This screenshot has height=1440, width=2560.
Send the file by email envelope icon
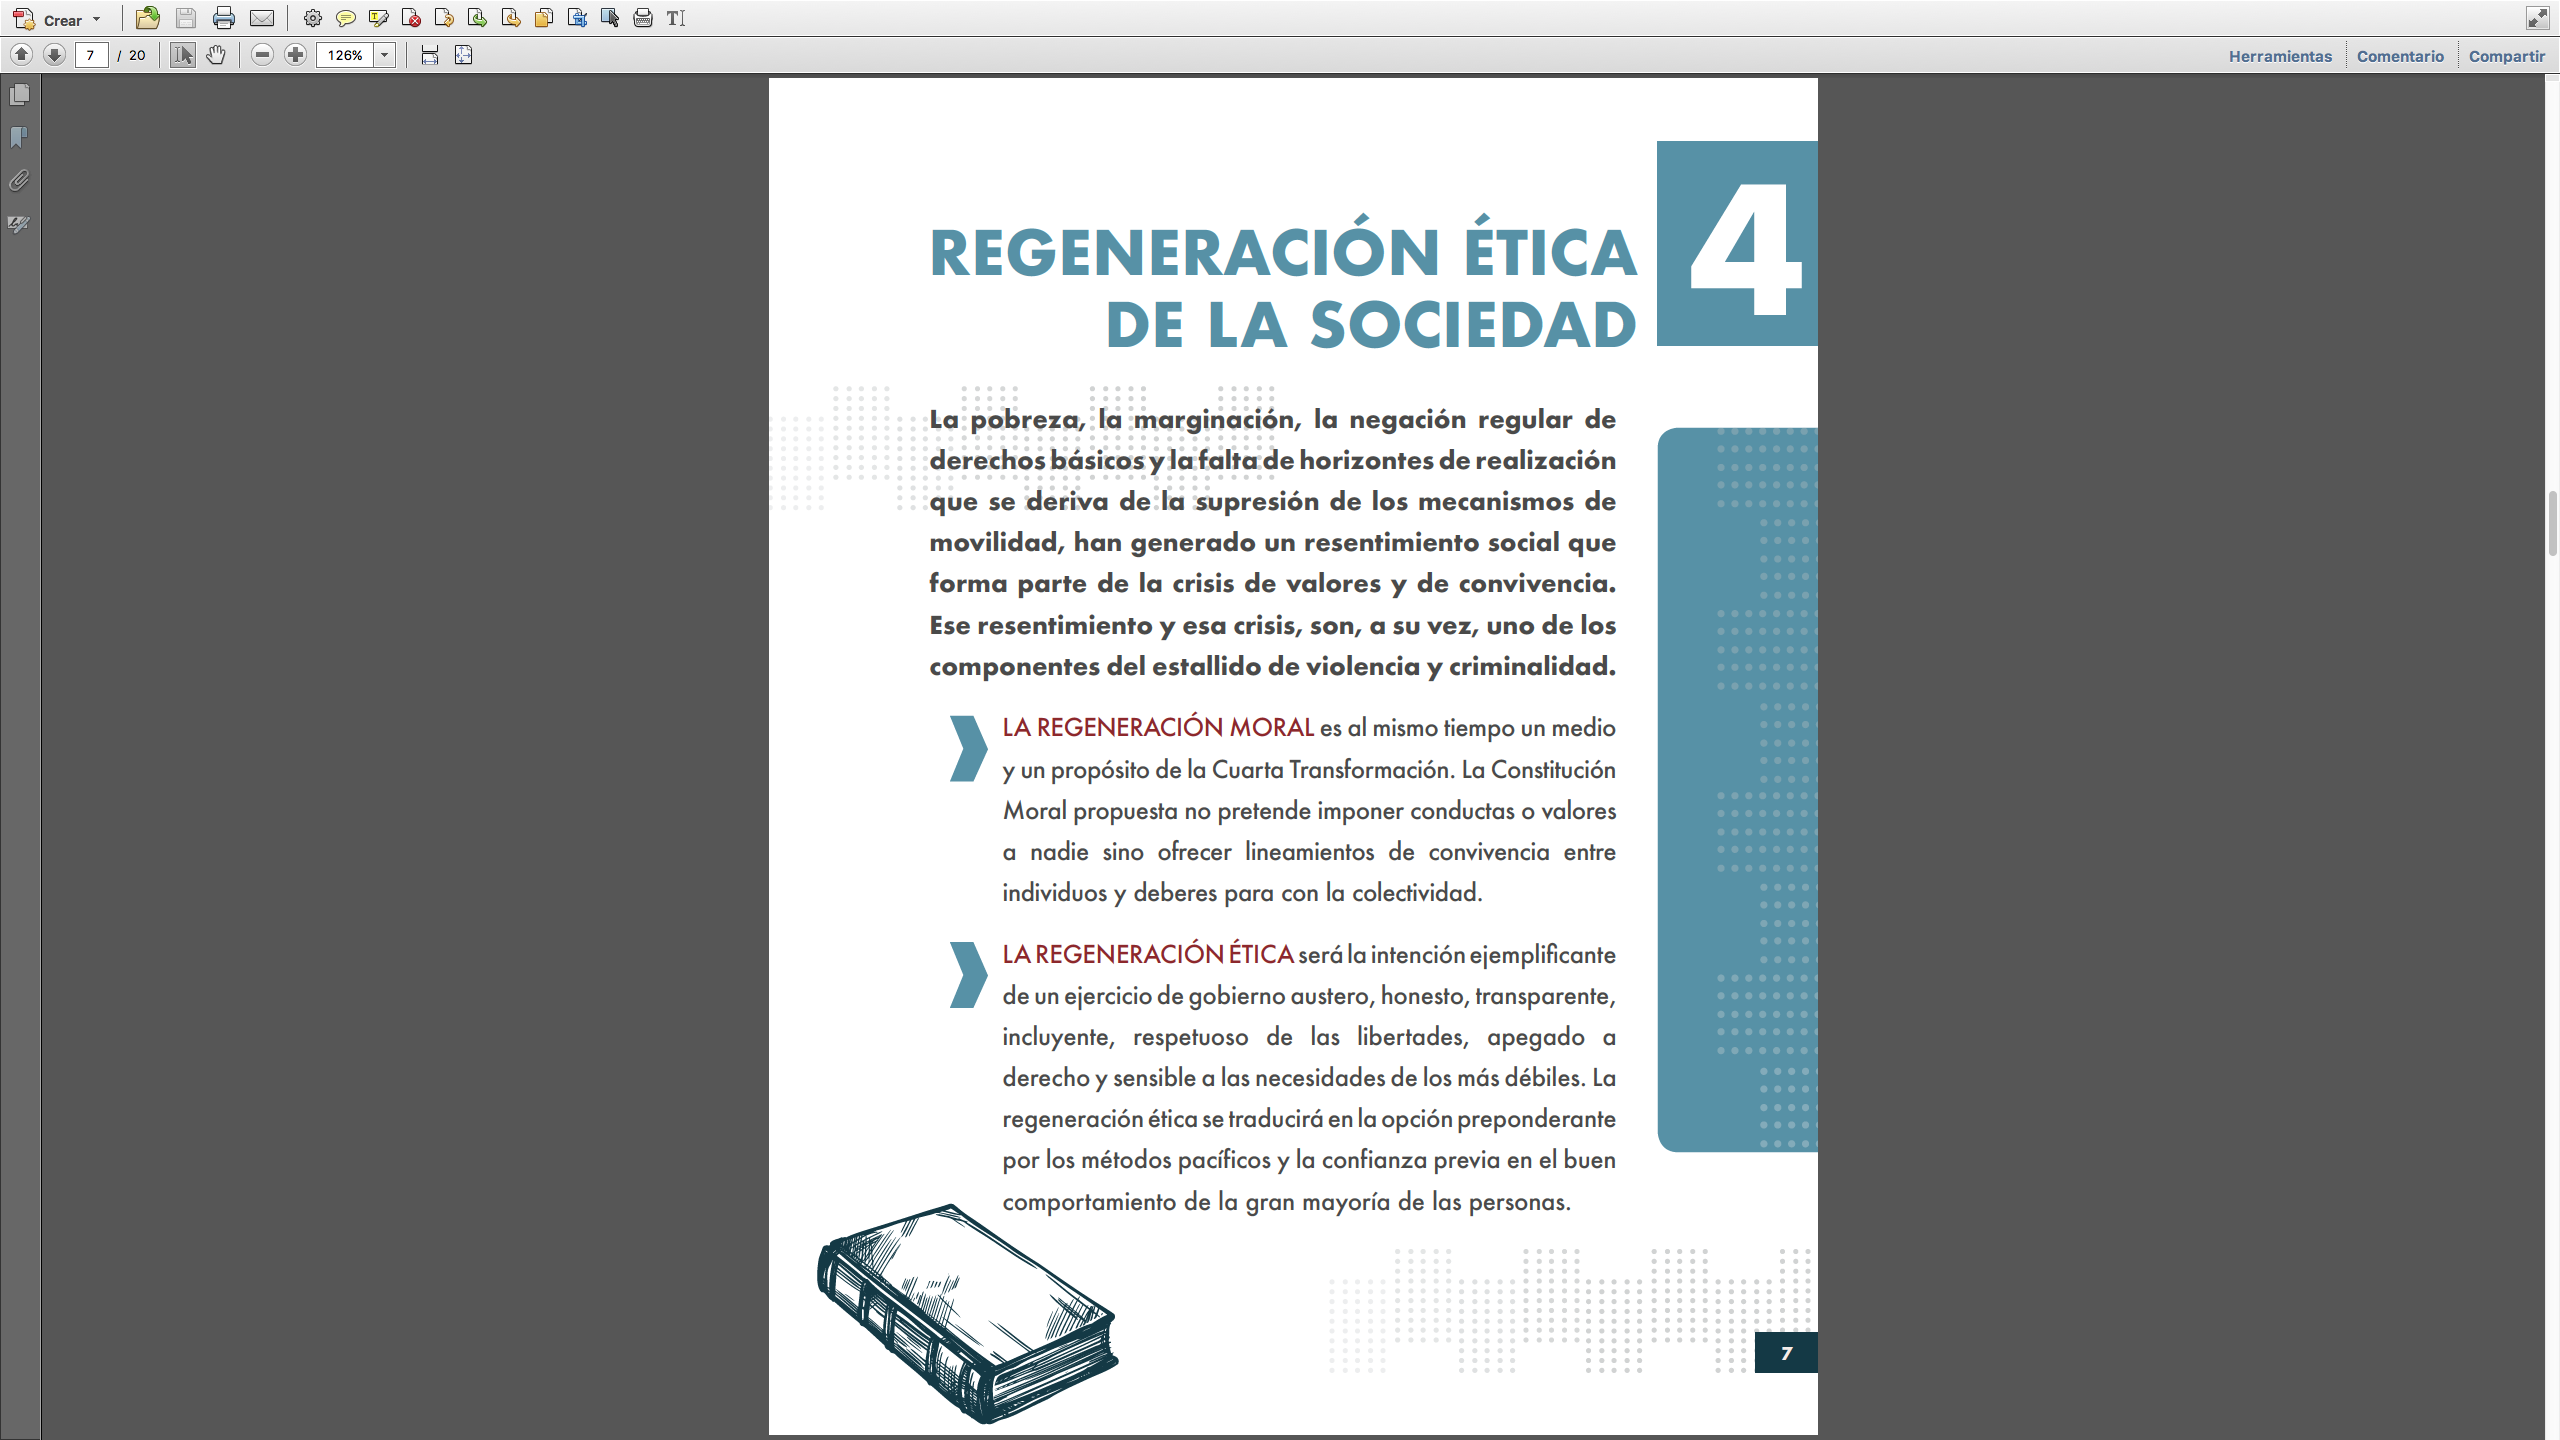[x=262, y=18]
